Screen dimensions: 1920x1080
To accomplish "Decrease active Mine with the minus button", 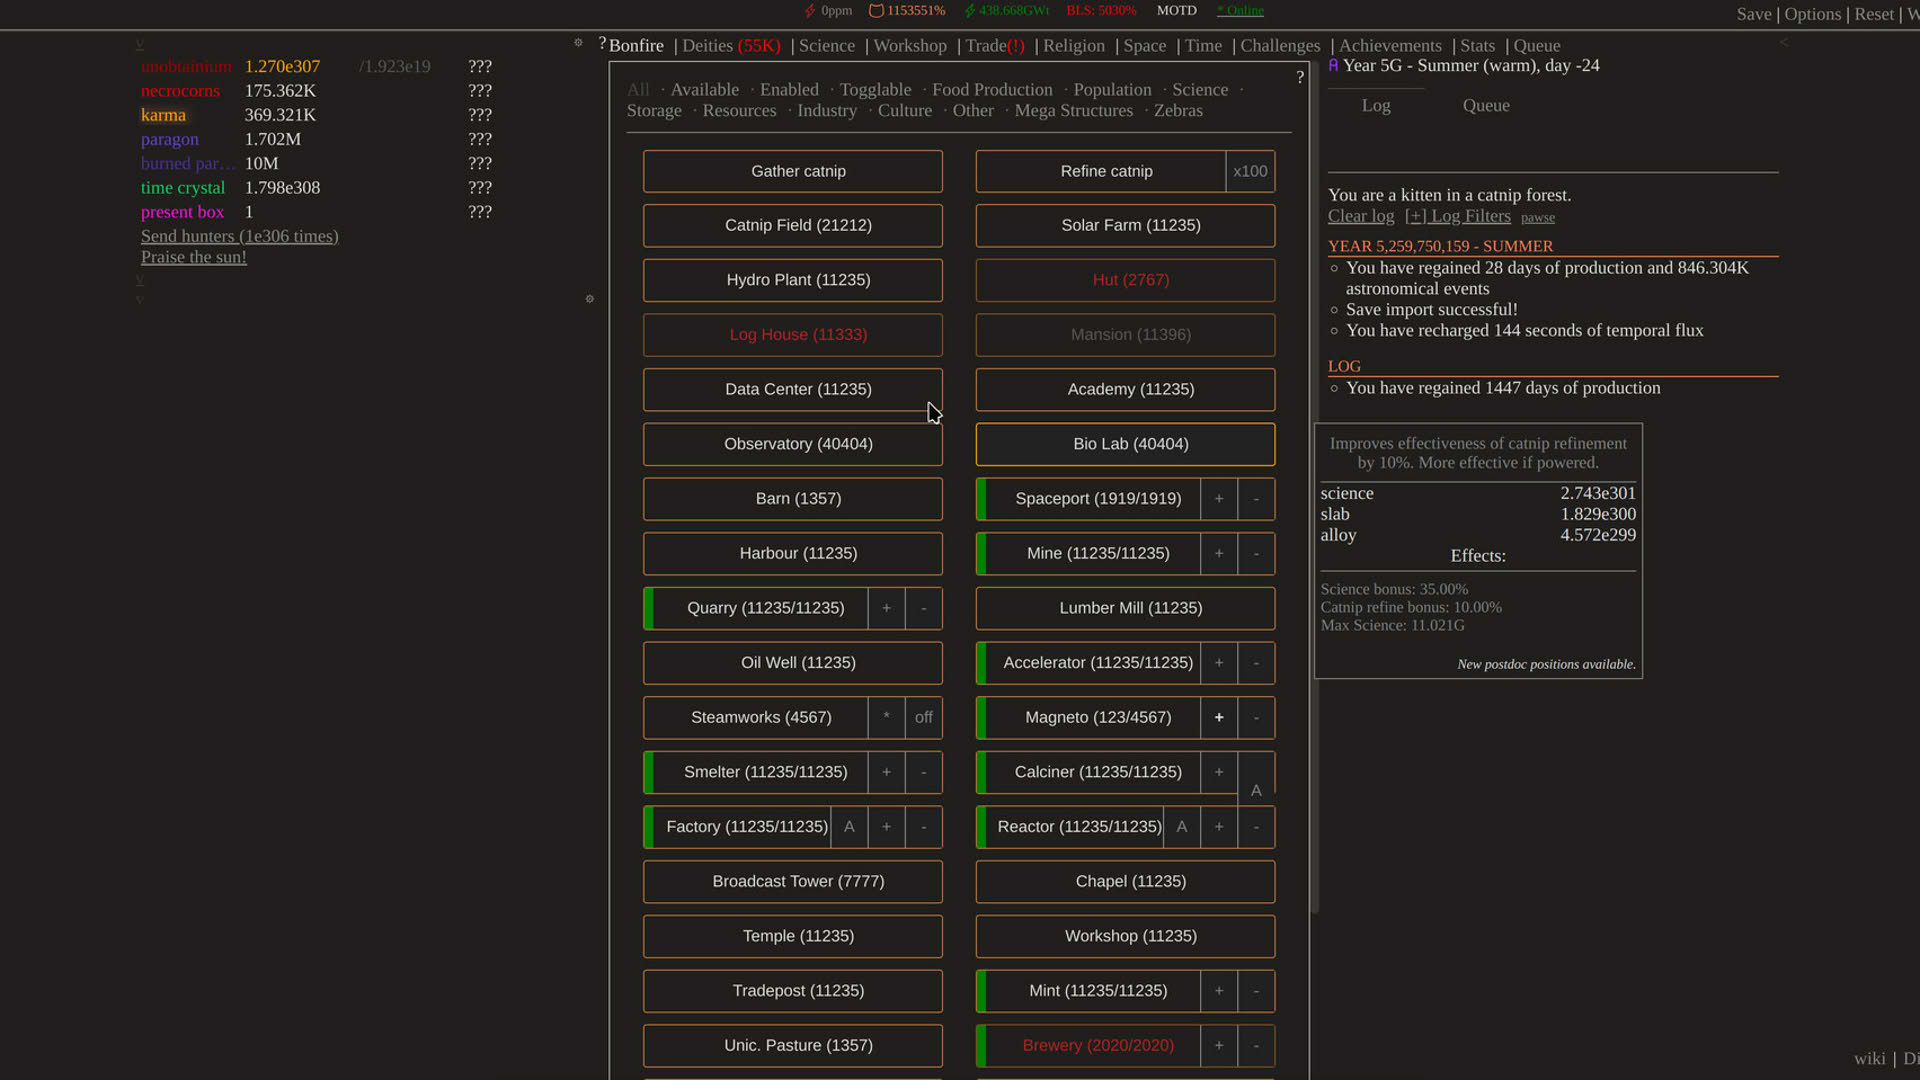I will pyautogui.click(x=1257, y=554).
